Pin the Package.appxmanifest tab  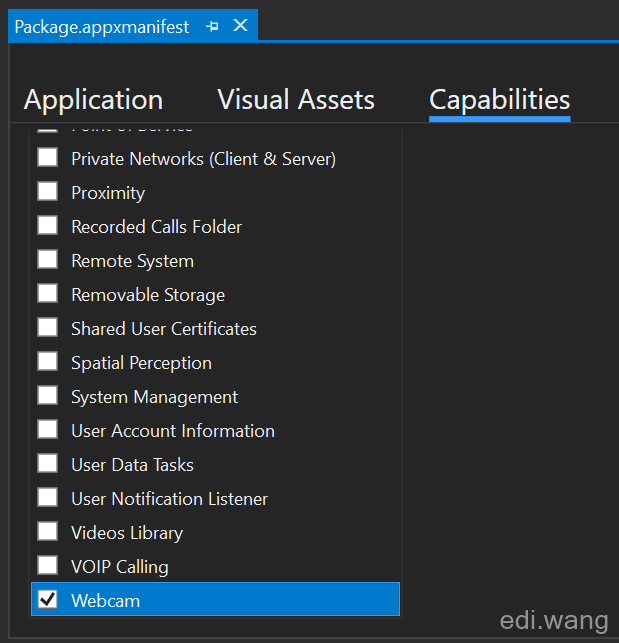pyautogui.click(x=212, y=27)
